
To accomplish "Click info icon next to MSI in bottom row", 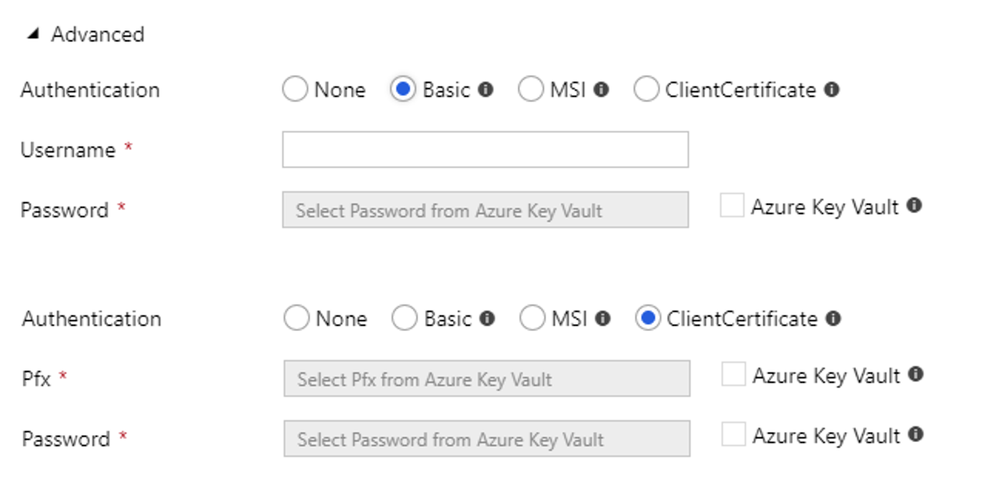I will tap(603, 319).
